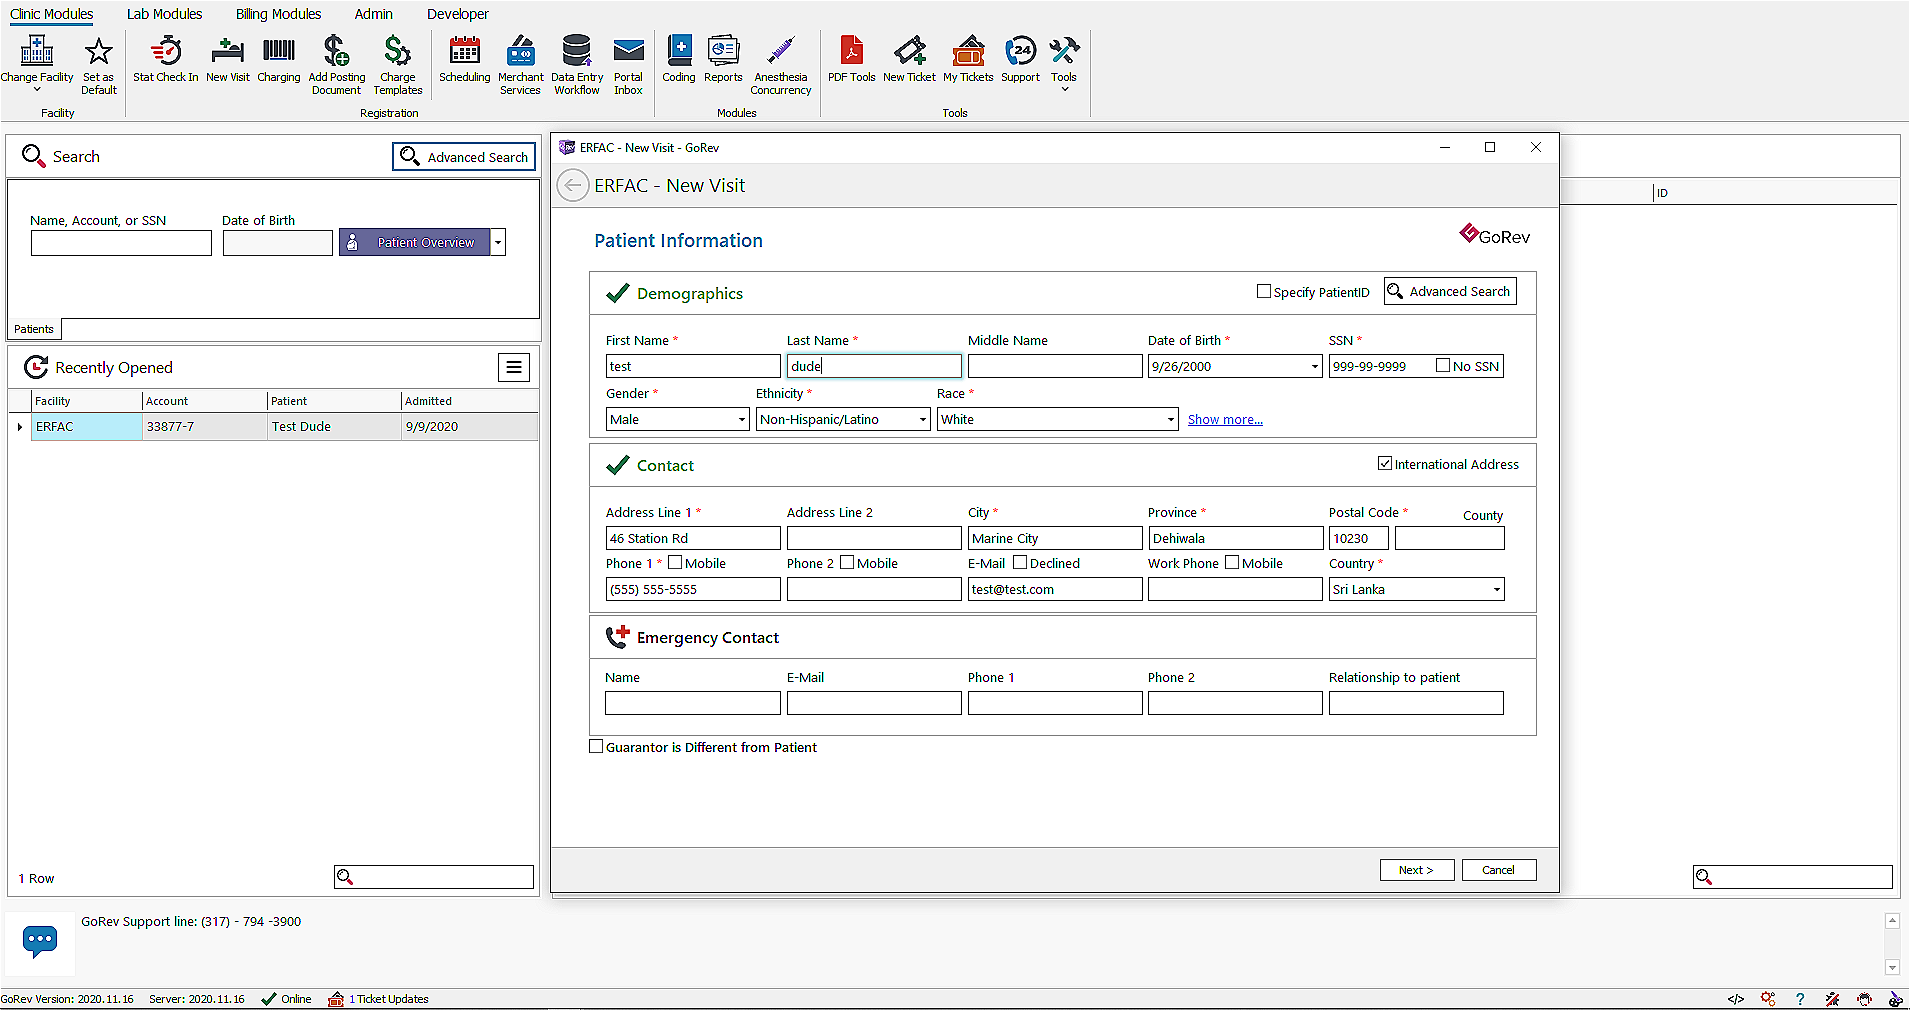Open the Portal Inbox
Viewport: 1910px width, 1010px height.
pyautogui.click(x=628, y=65)
